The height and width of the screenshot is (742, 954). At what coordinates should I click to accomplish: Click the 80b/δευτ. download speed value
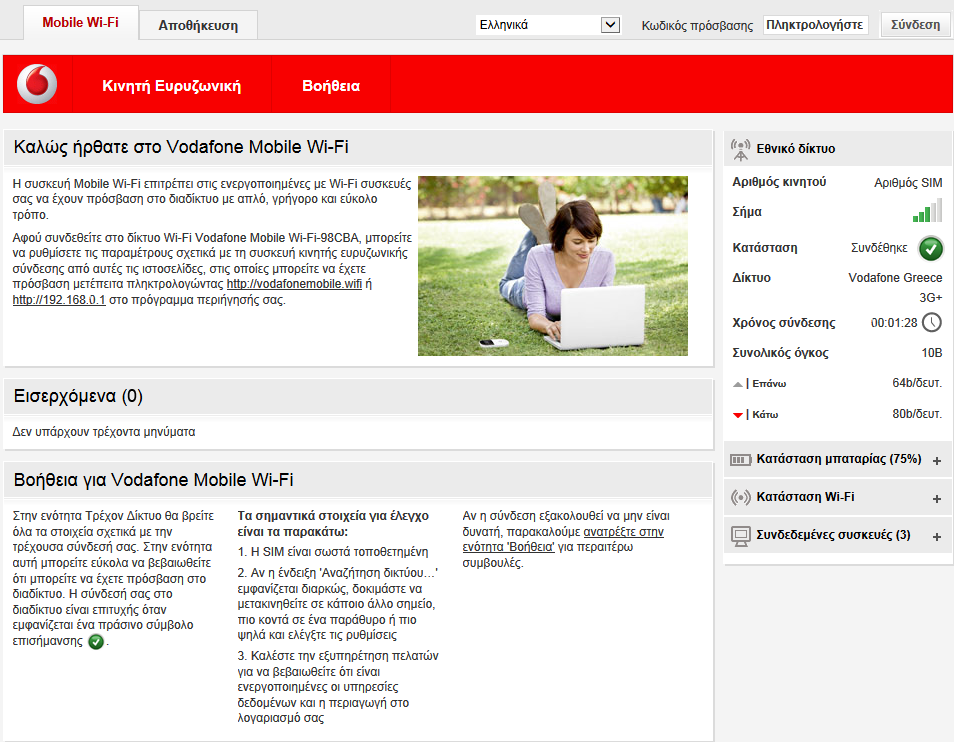tap(917, 414)
